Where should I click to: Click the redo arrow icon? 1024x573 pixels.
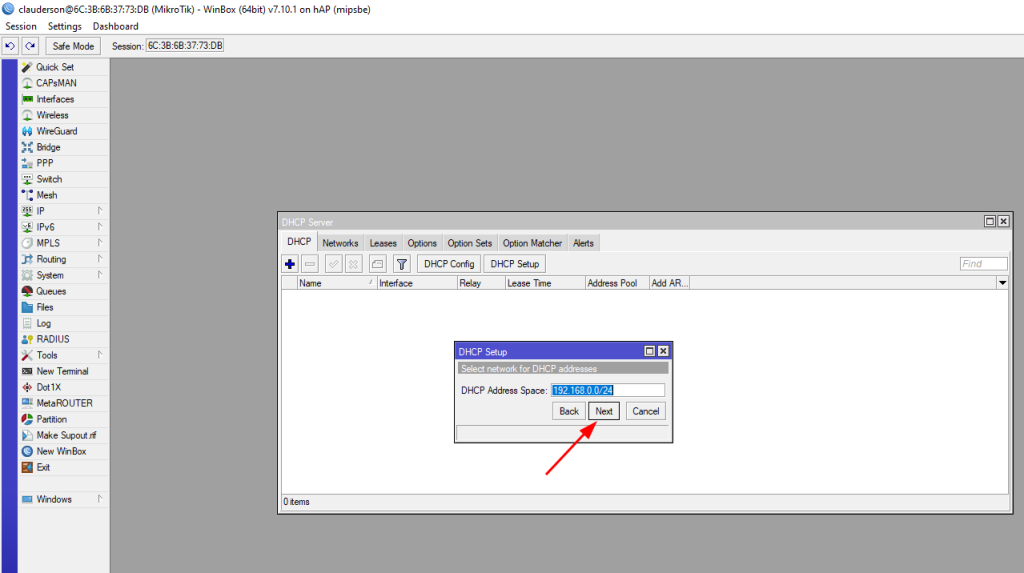click(x=30, y=46)
